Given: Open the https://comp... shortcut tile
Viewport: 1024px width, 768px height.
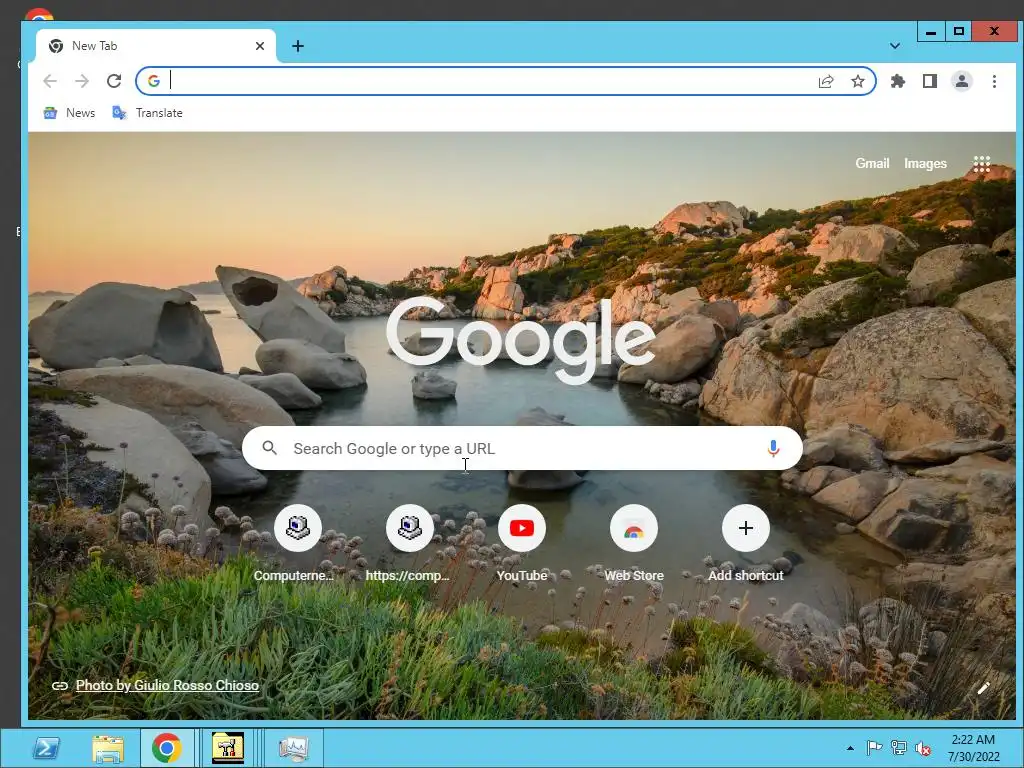Looking at the screenshot, I should [409, 543].
